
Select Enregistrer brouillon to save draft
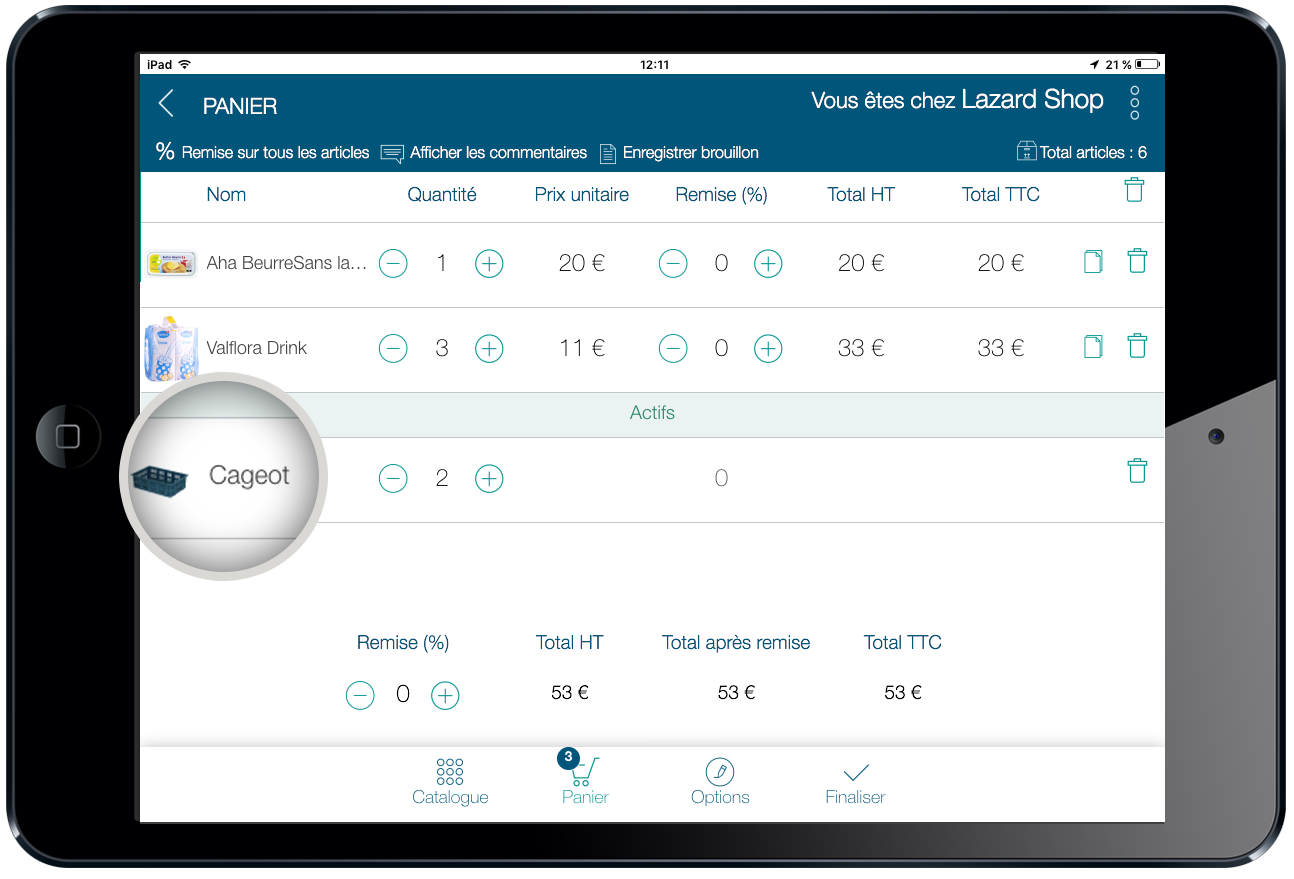coord(679,153)
